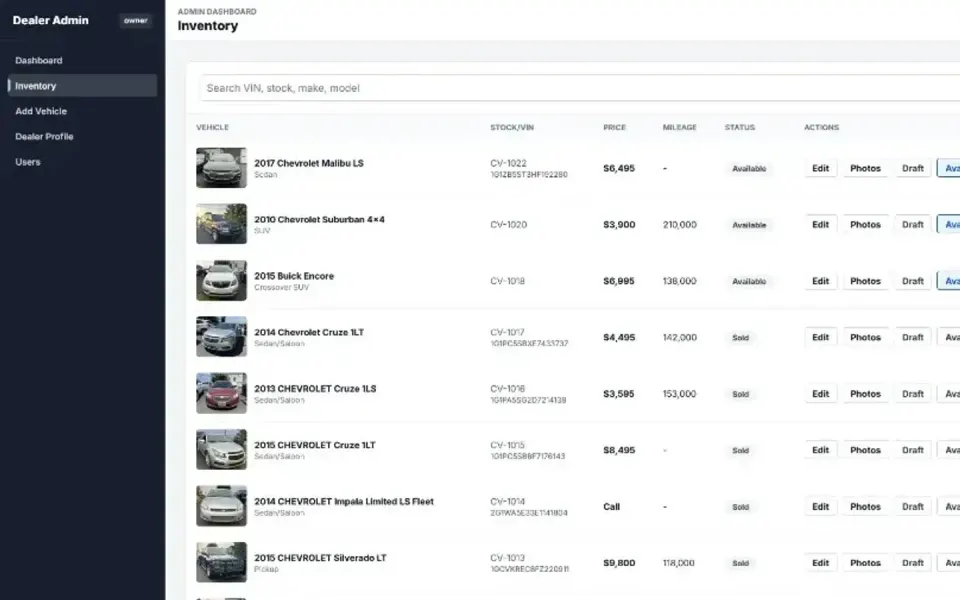Edit the 2013 CHEVROLET Cruze 1LS

[x=820, y=394]
